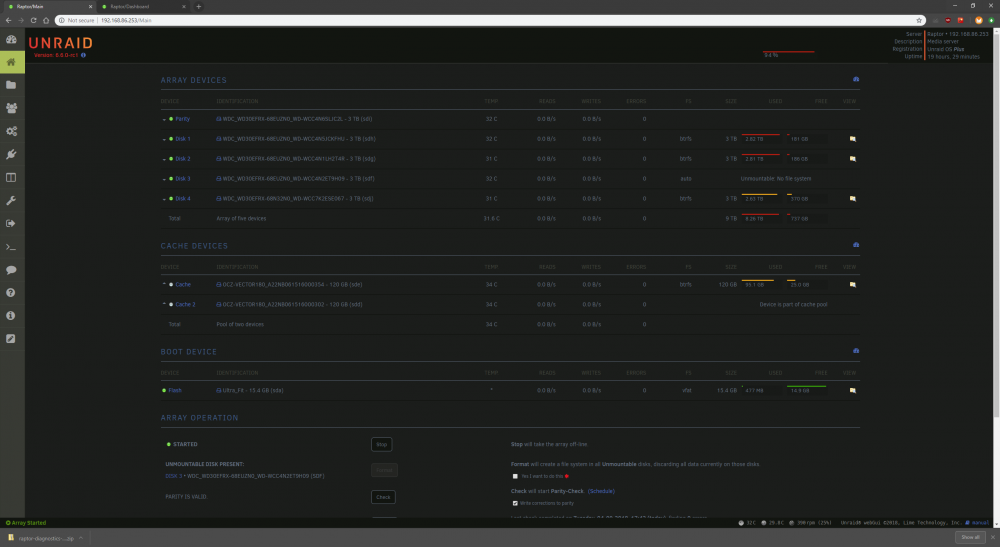Open the Users group icon in sidebar

(x=11, y=108)
